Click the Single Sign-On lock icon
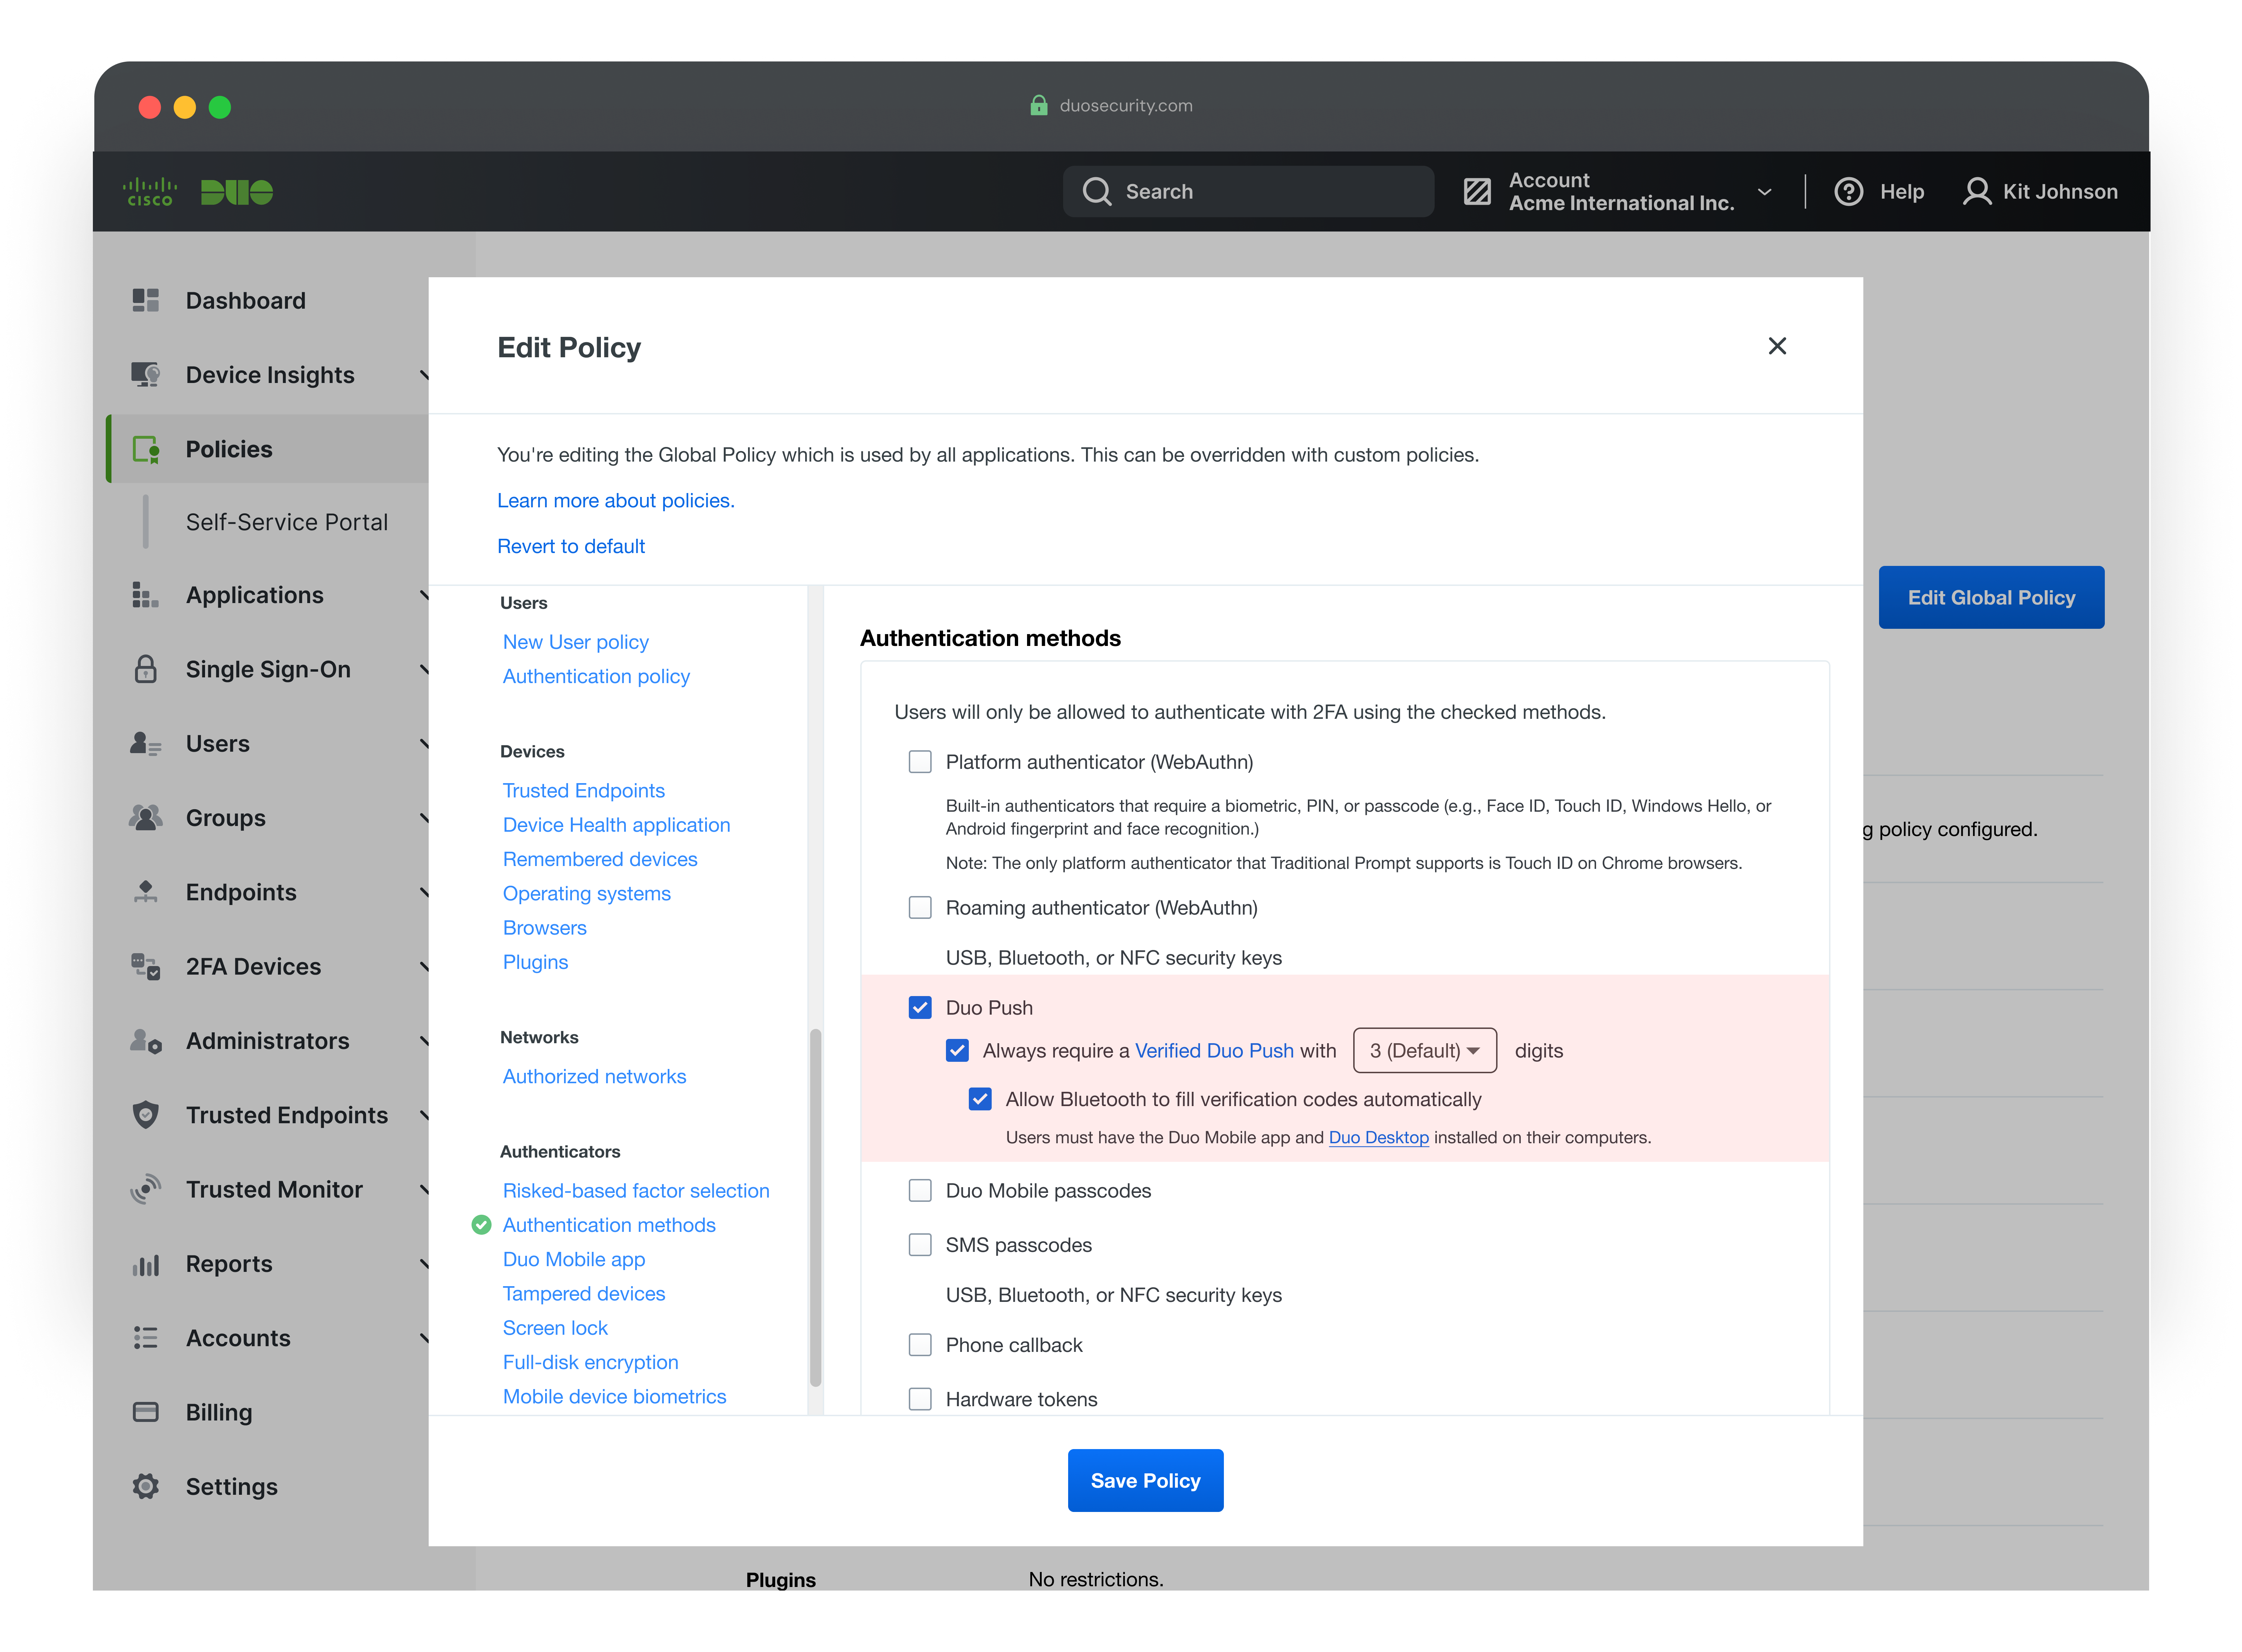2242x1652 pixels. [x=146, y=669]
